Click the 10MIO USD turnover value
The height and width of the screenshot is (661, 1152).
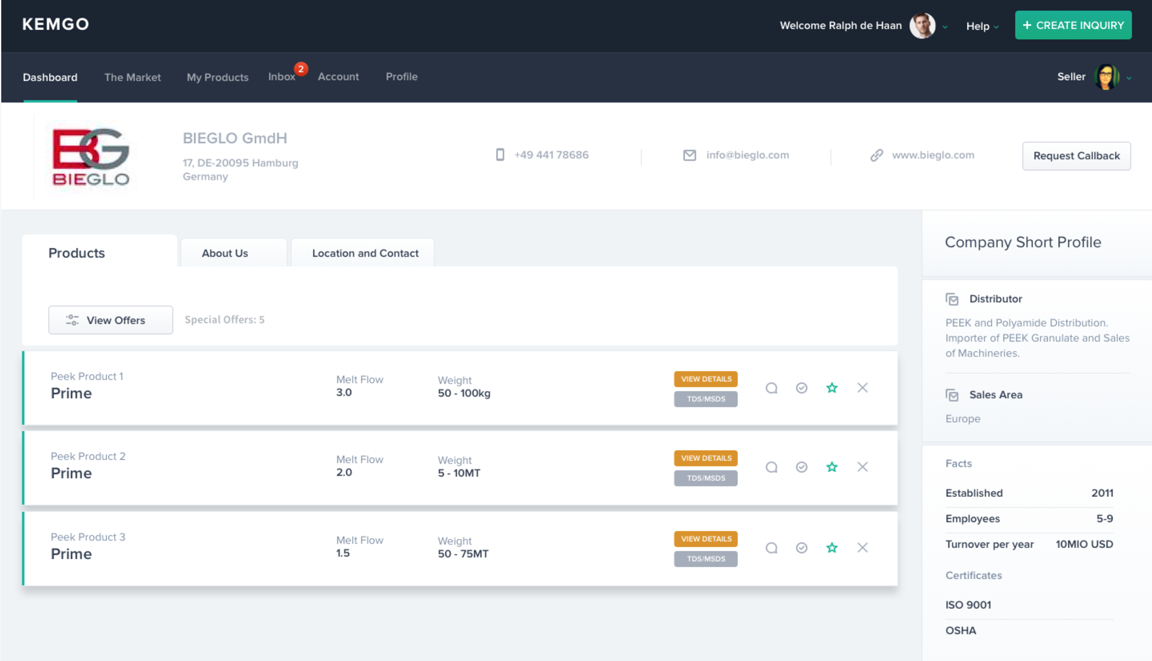1084,545
